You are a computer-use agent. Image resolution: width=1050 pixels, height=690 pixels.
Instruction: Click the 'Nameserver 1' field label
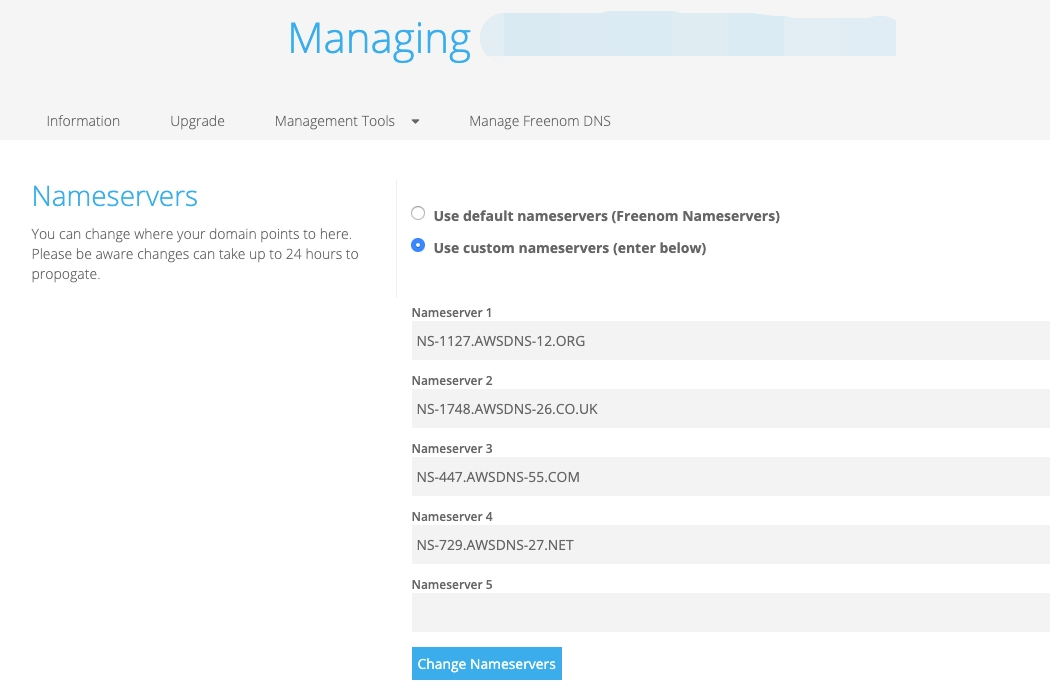[x=451, y=313]
